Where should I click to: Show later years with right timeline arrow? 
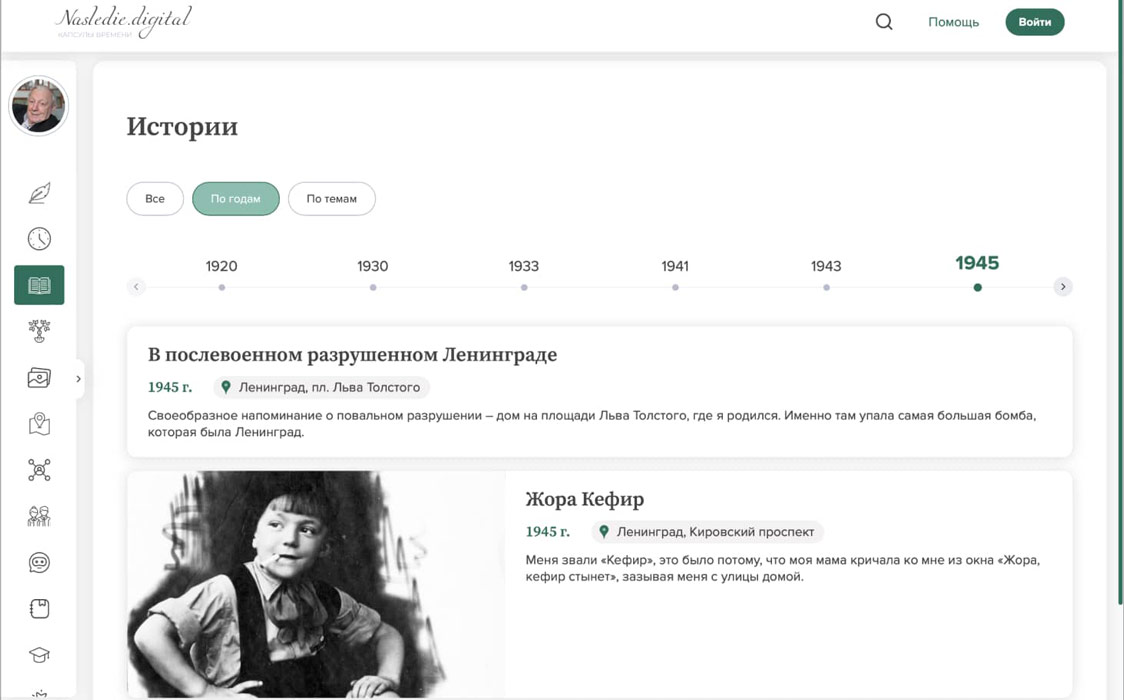(x=1063, y=287)
